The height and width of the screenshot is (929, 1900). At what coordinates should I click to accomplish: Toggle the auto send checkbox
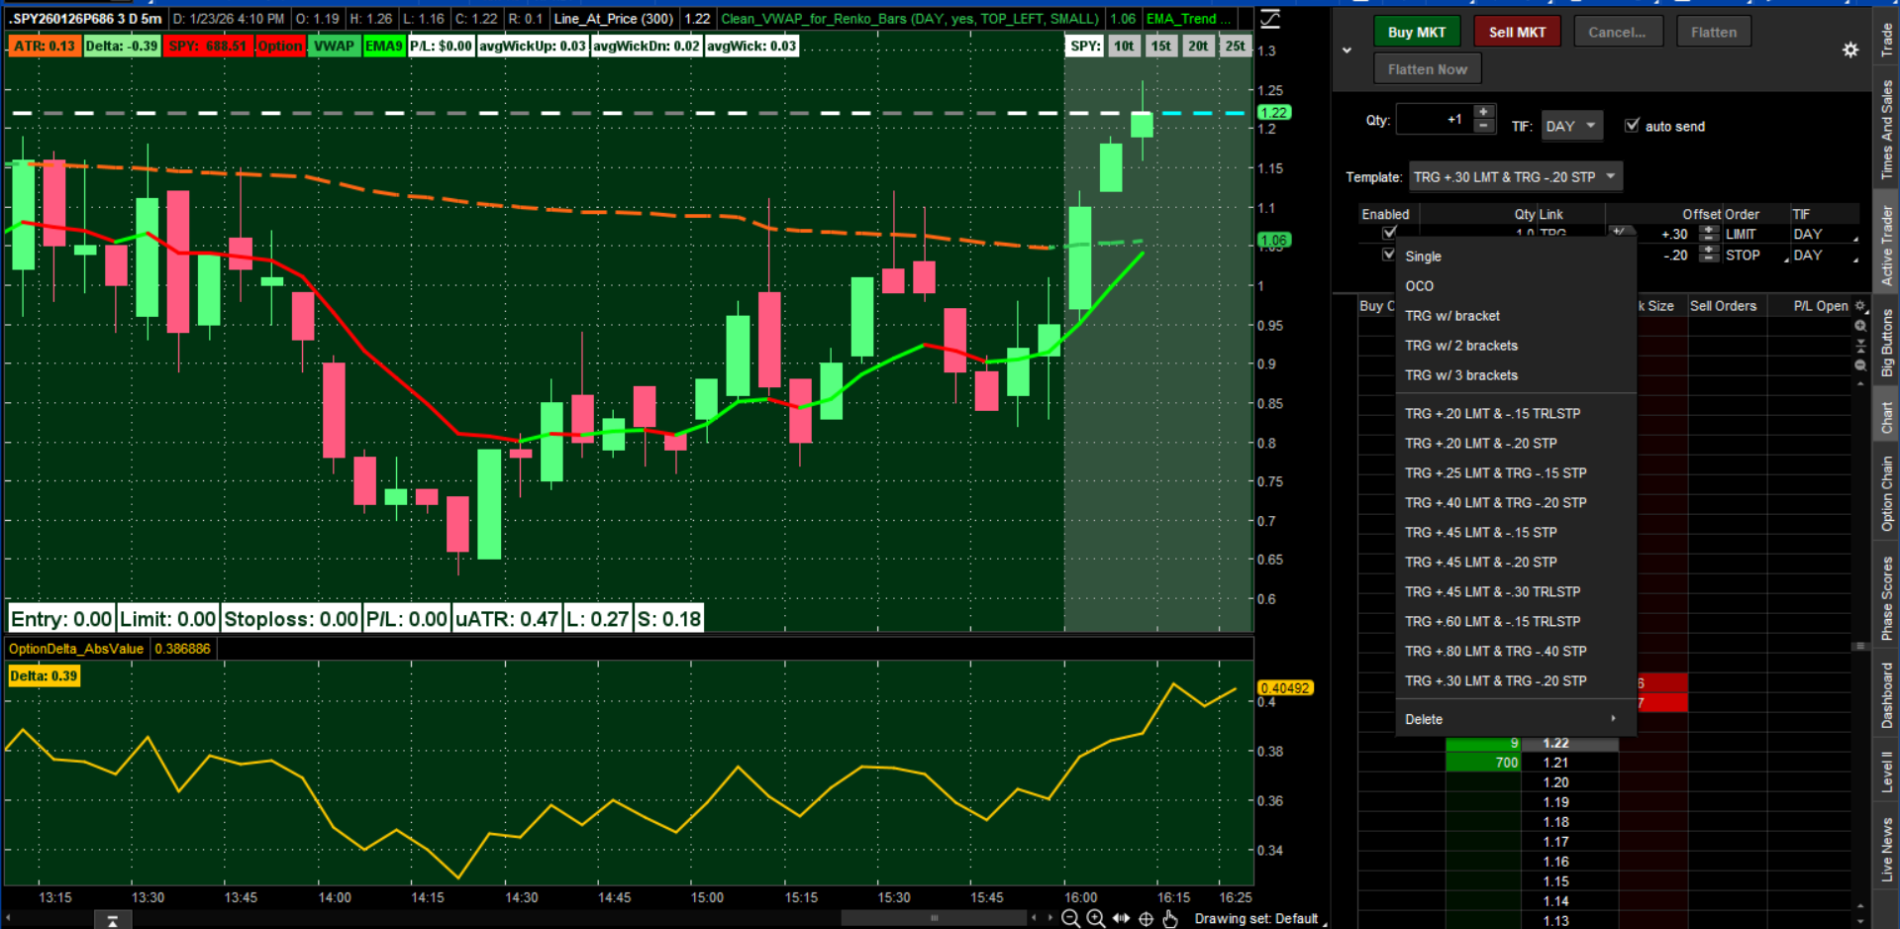coord(1632,125)
